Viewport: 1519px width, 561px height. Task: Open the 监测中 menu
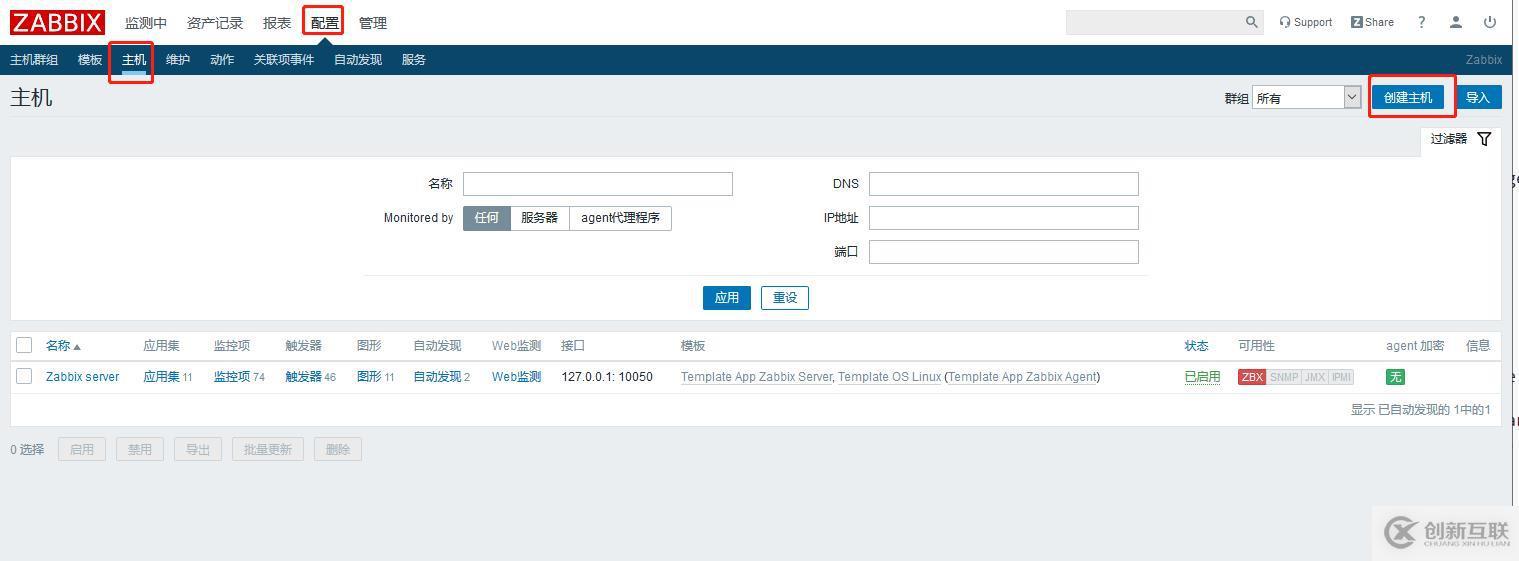coord(146,23)
